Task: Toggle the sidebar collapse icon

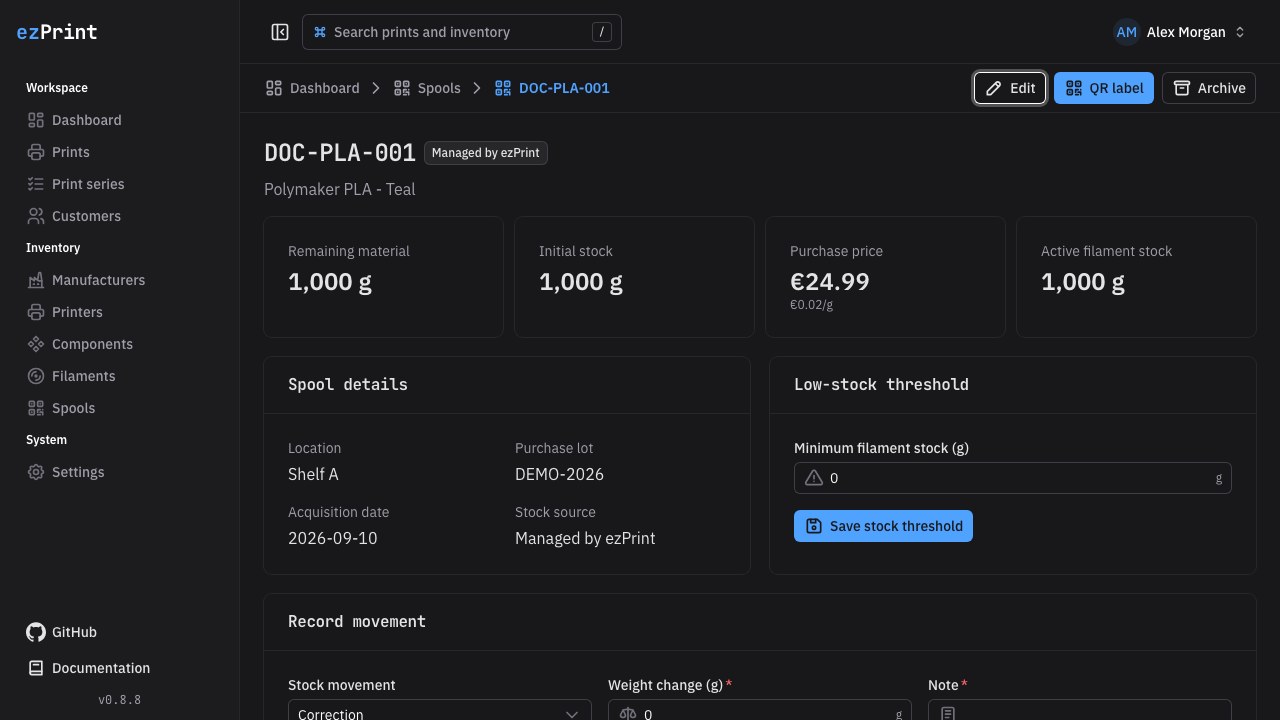Action: coord(280,32)
